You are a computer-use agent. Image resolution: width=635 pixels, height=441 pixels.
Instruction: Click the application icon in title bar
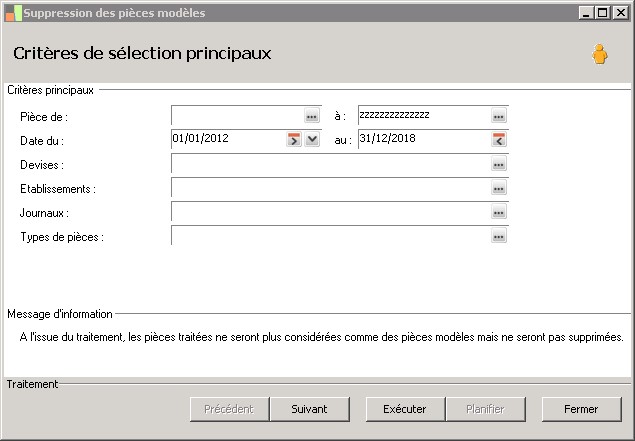pyautogui.click(x=12, y=12)
